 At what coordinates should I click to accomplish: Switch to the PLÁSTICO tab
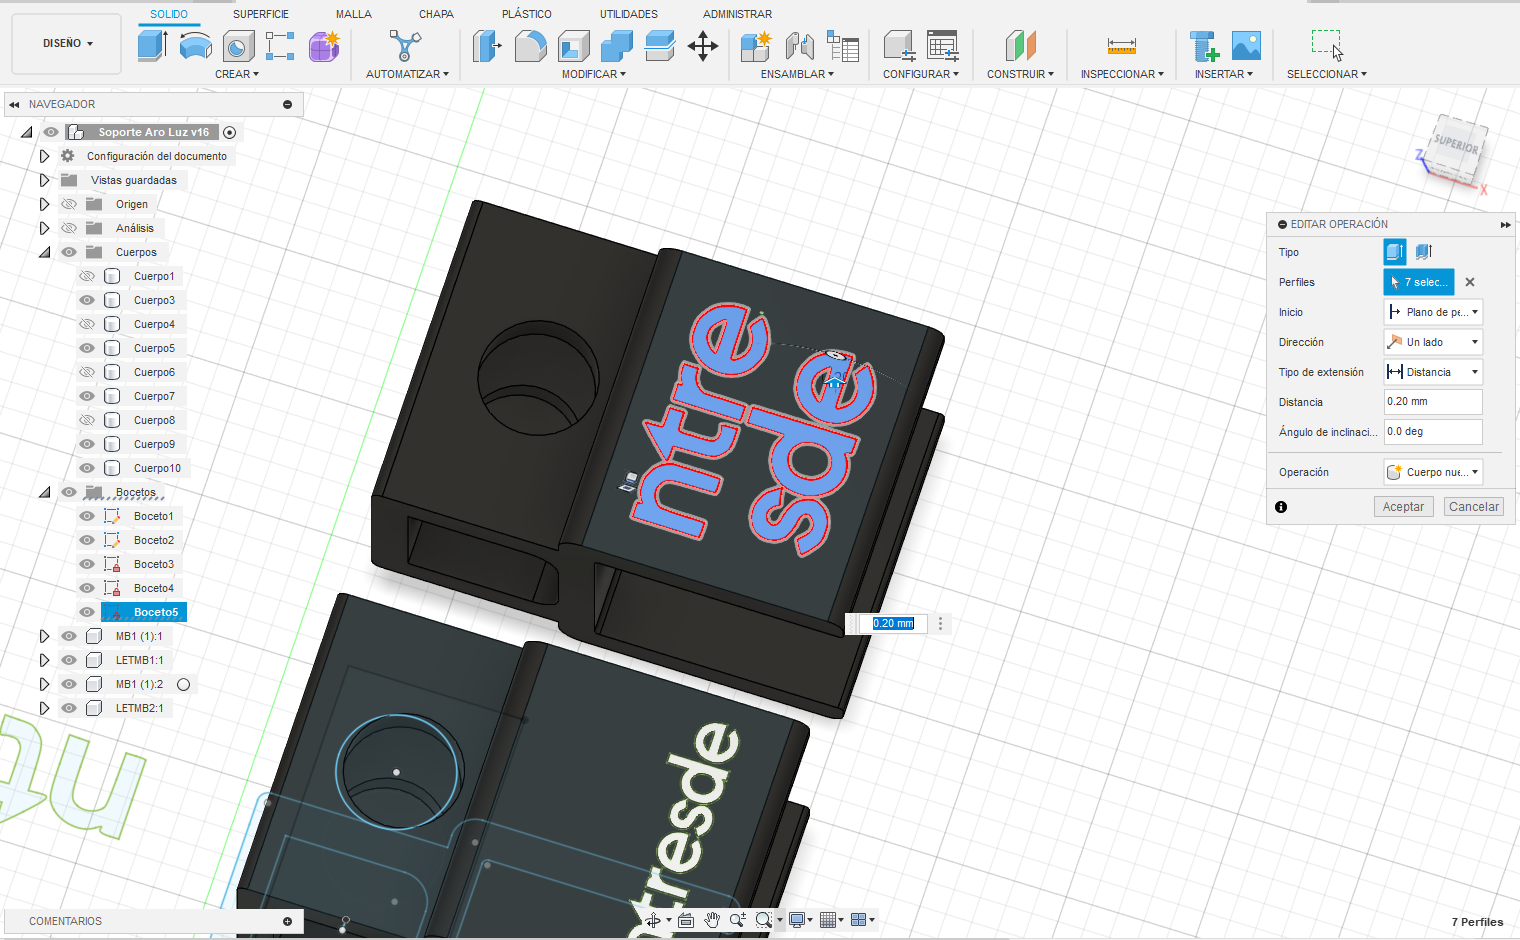tap(527, 14)
